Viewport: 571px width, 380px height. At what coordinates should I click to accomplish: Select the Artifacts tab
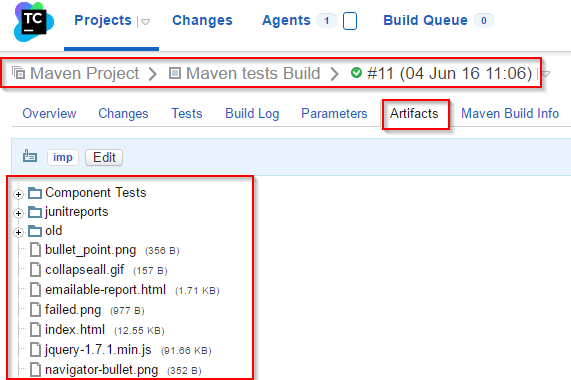pos(414,114)
